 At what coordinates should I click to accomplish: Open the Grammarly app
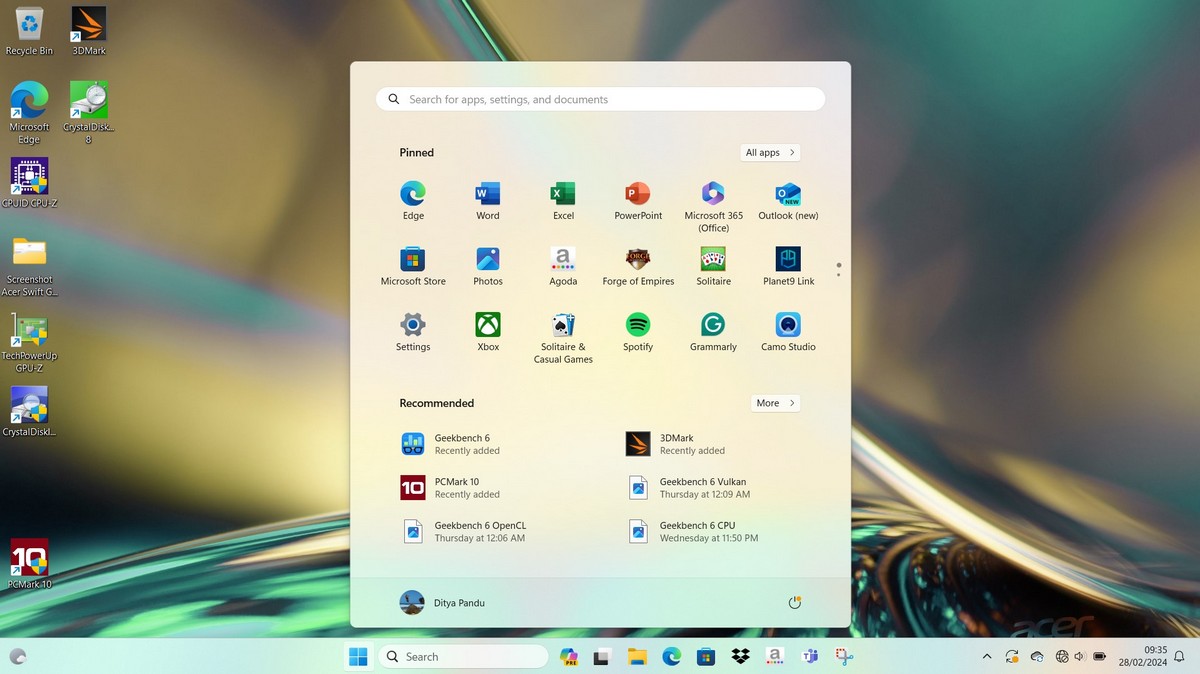click(713, 333)
